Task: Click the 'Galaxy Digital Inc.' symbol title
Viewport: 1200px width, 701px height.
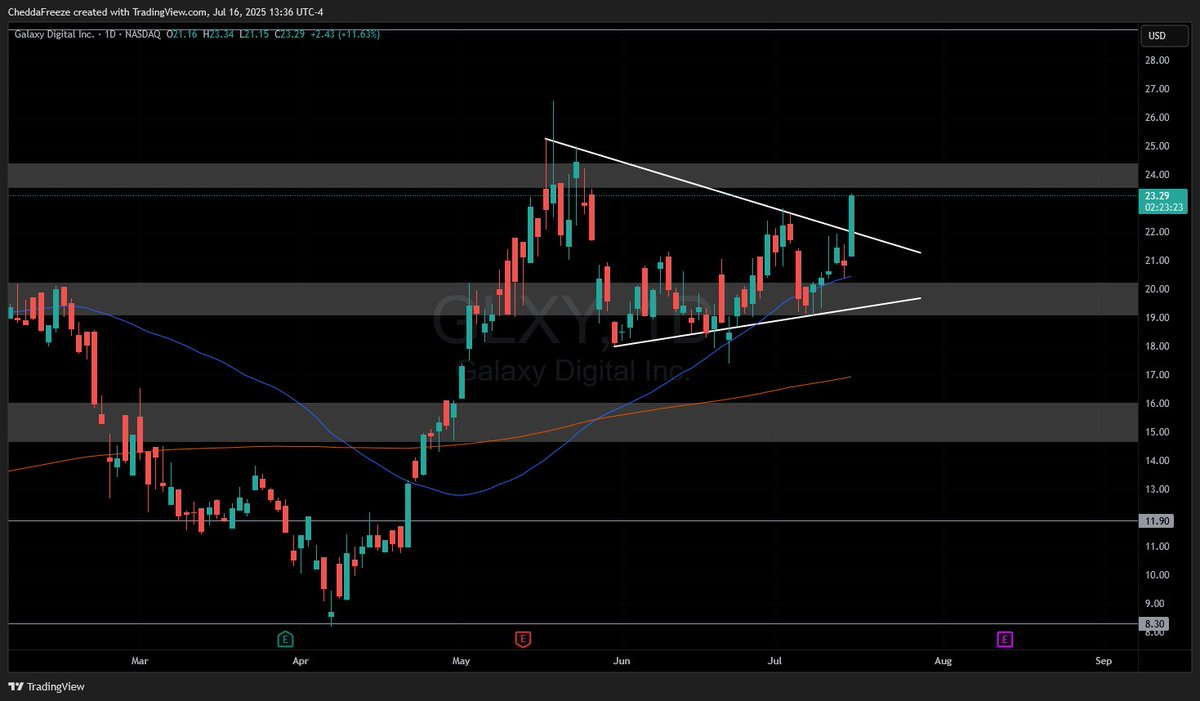Action: coord(54,34)
